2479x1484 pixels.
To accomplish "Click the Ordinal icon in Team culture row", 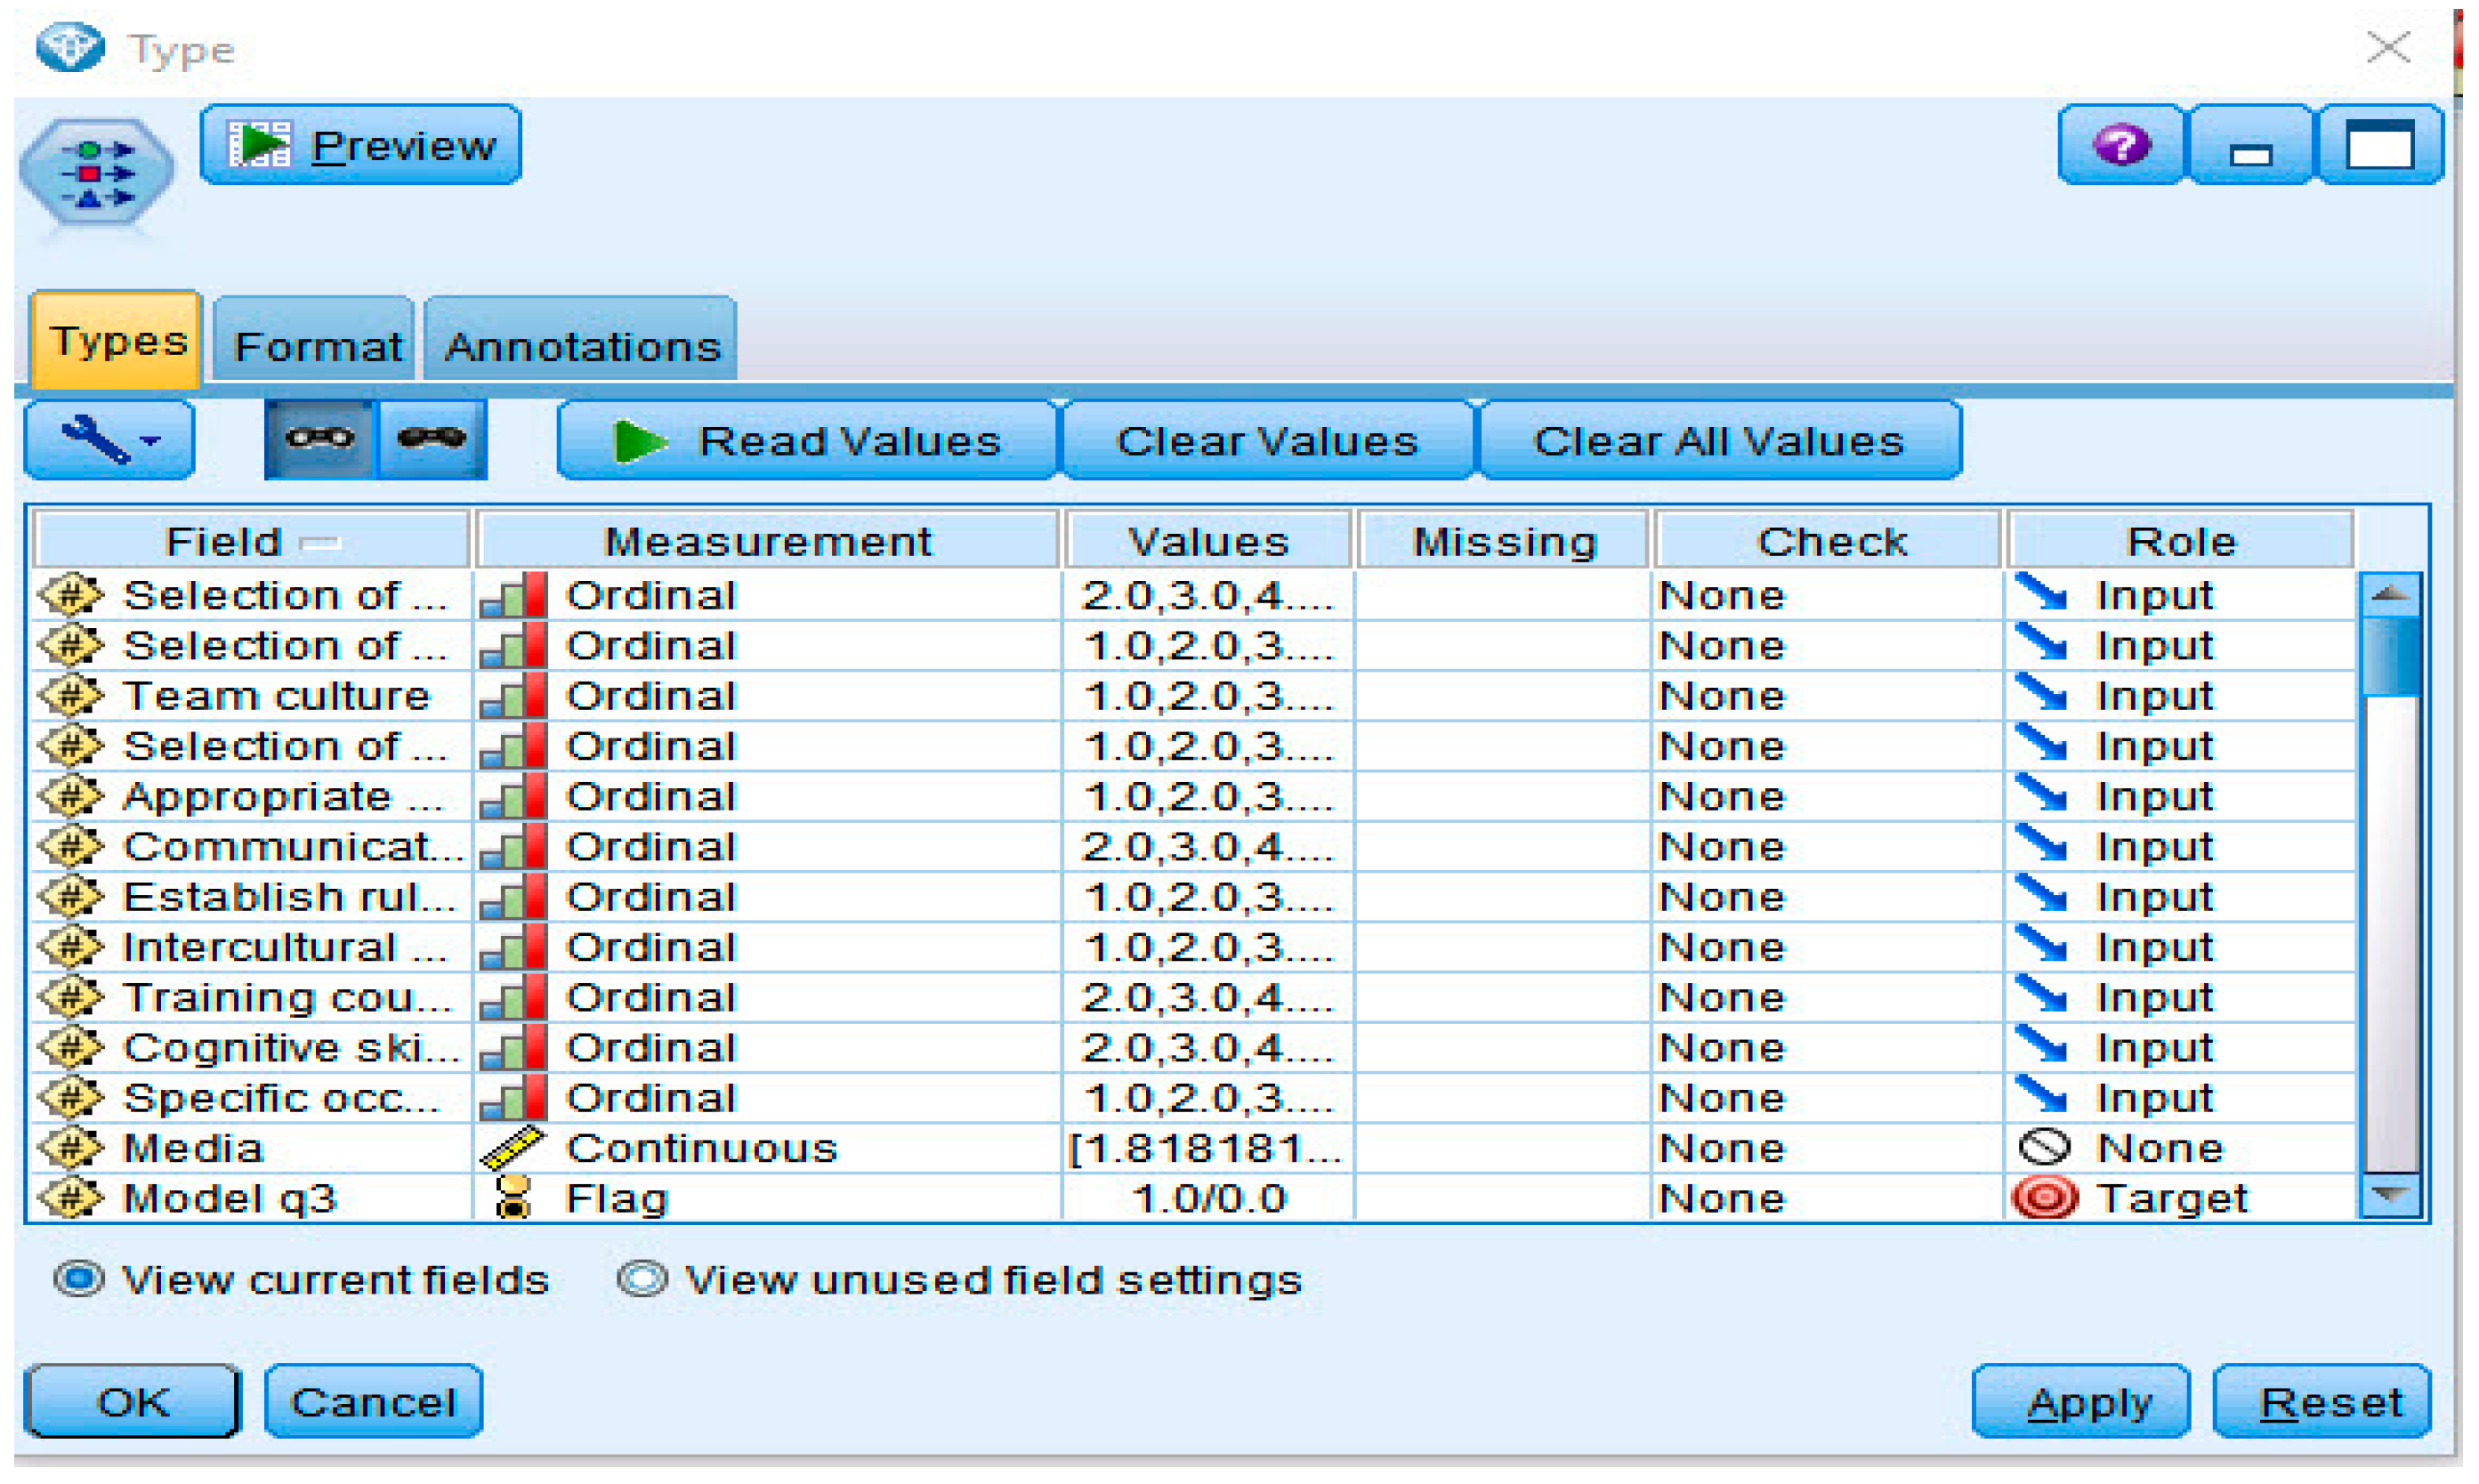I will pos(513,696).
